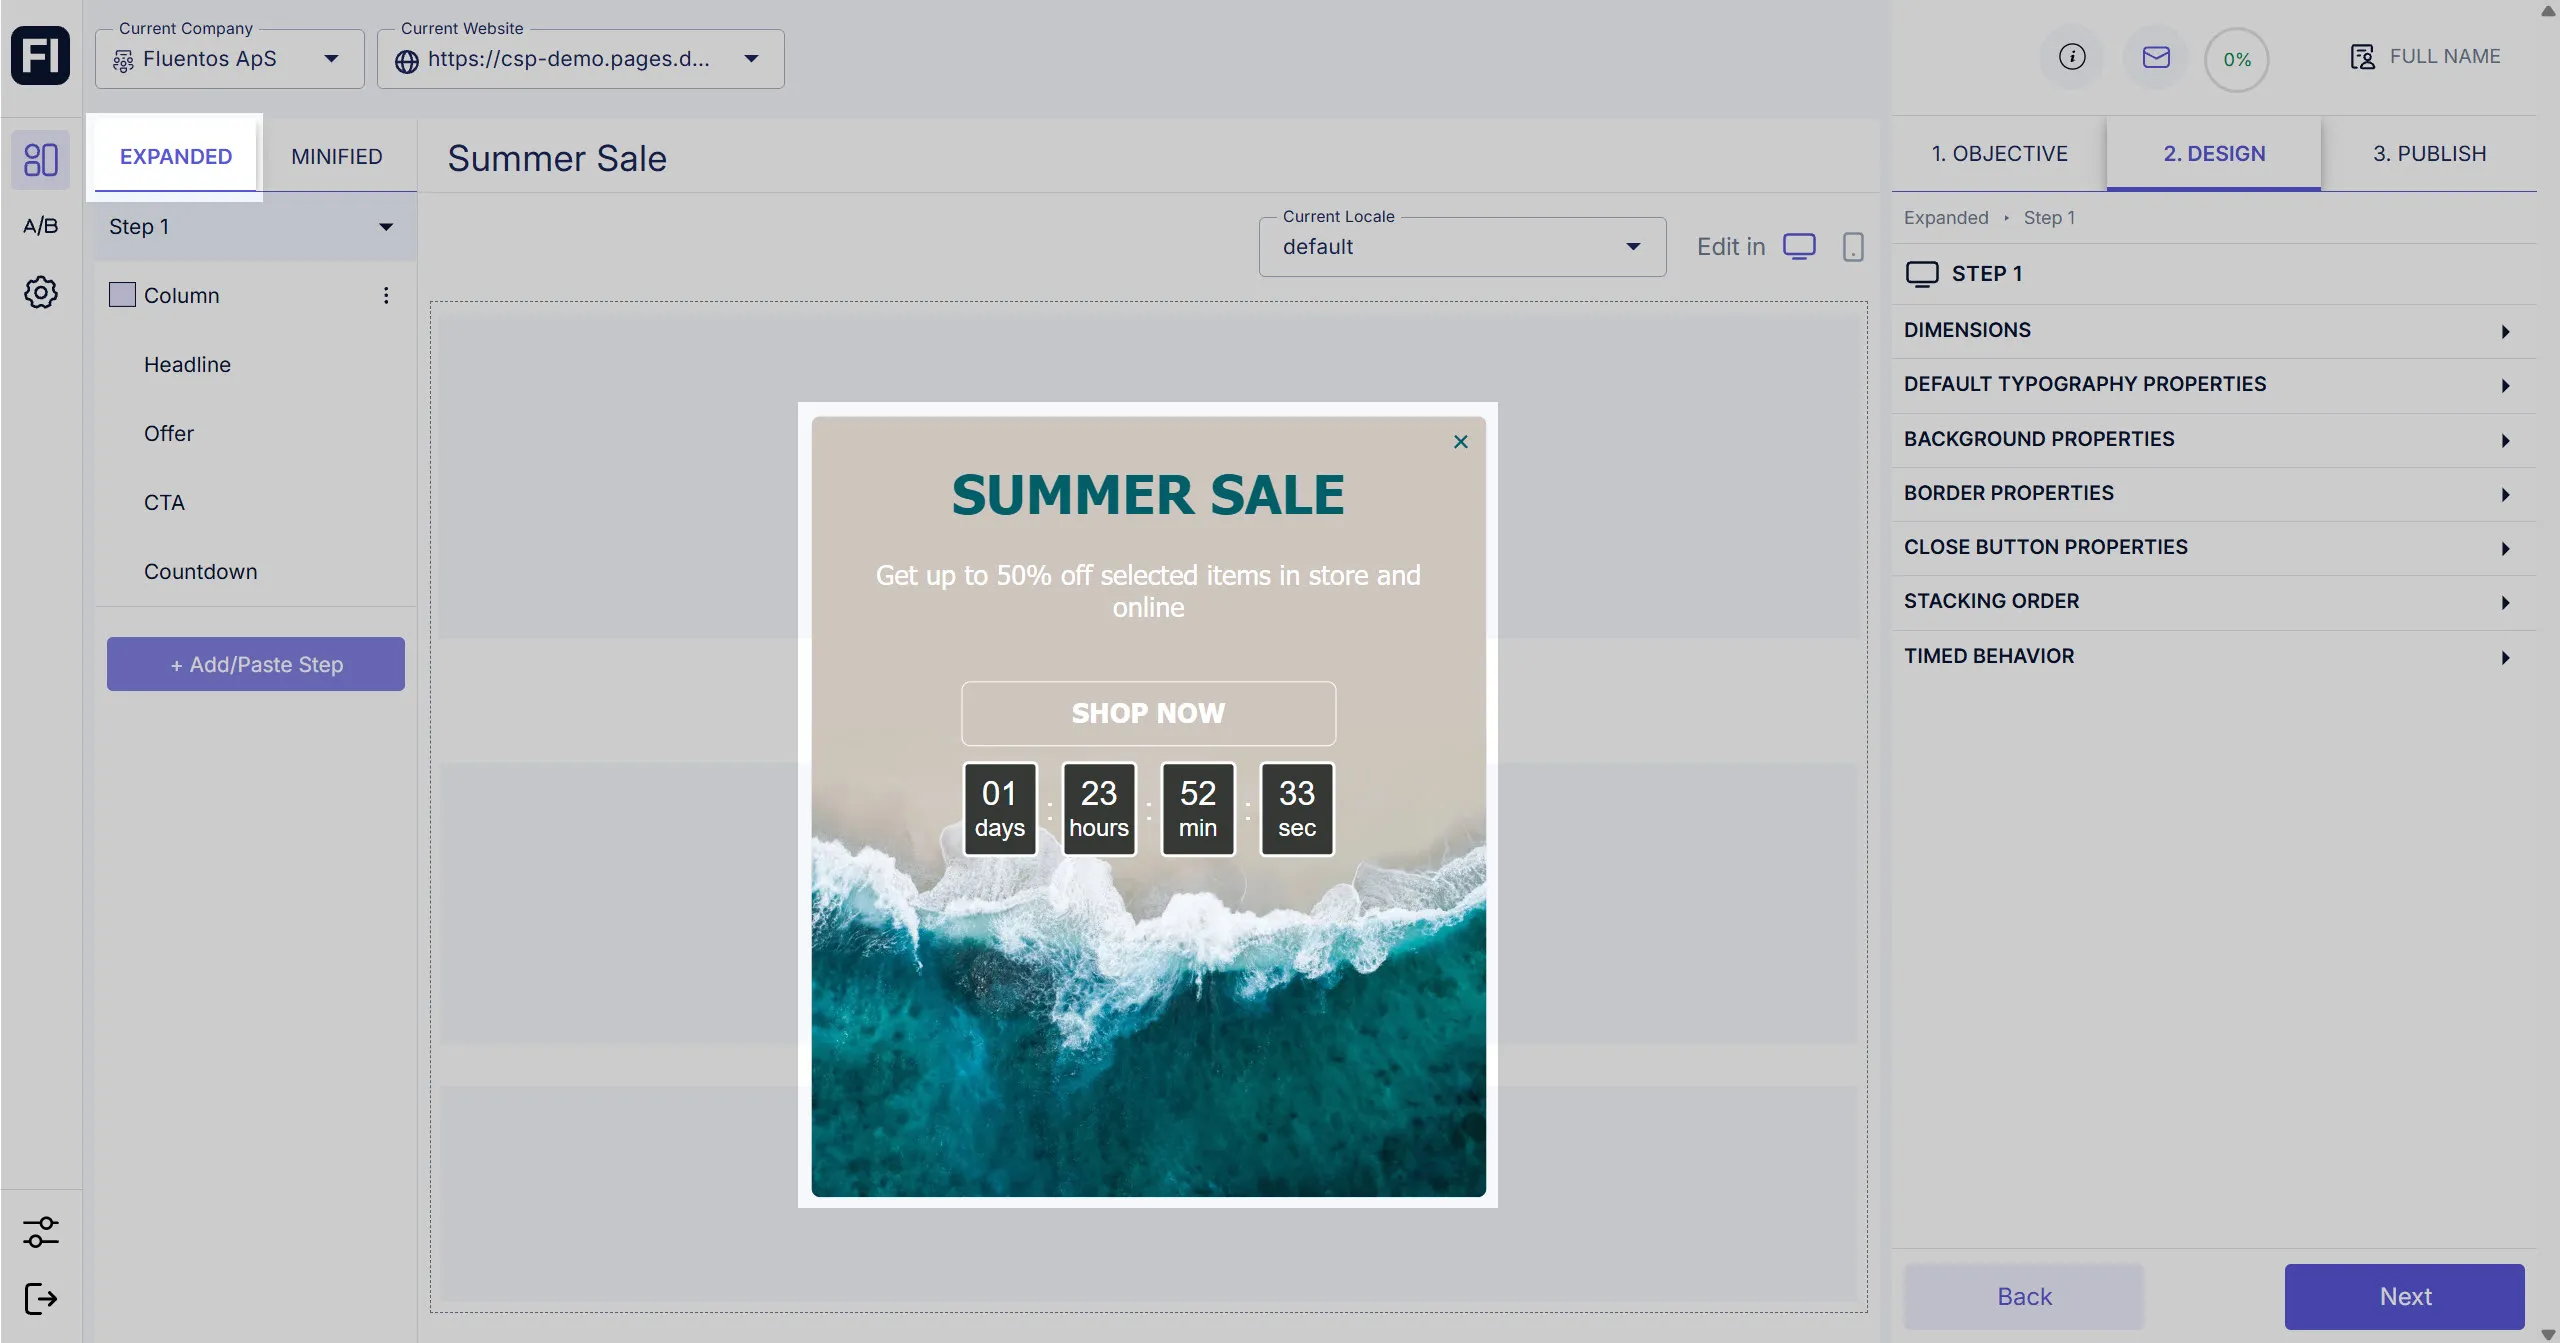Click the Next button
Screen dimensions: 2560x1343
(2404, 1297)
